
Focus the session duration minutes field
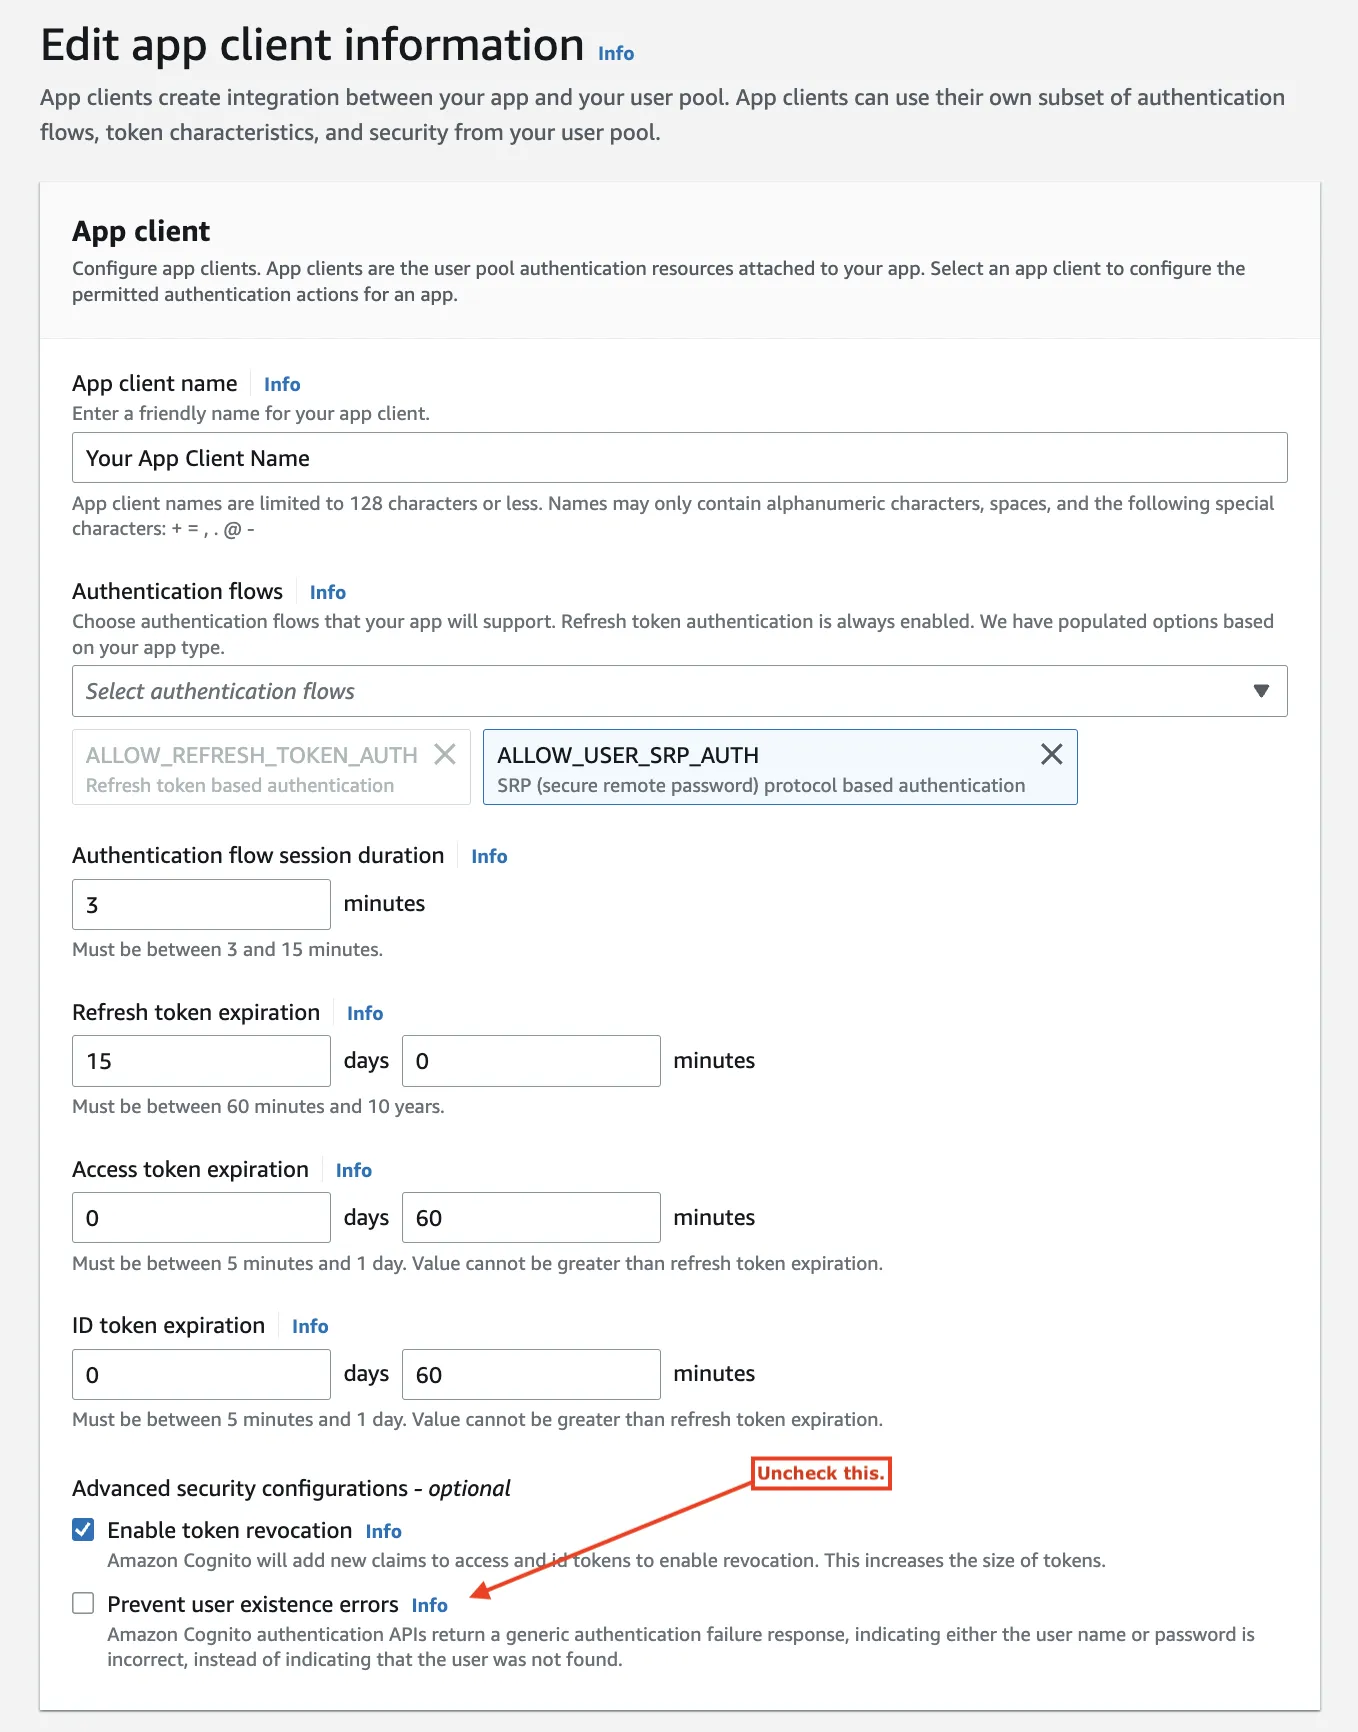click(201, 905)
